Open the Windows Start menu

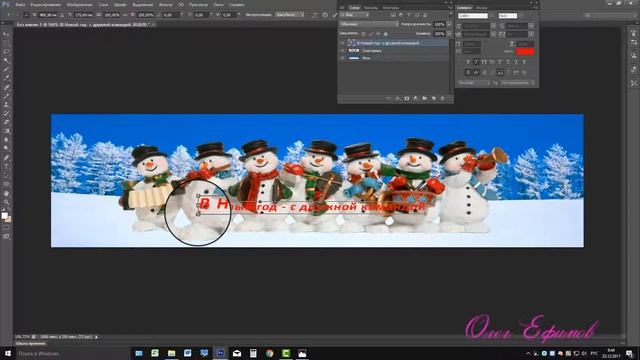tap(7, 353)
